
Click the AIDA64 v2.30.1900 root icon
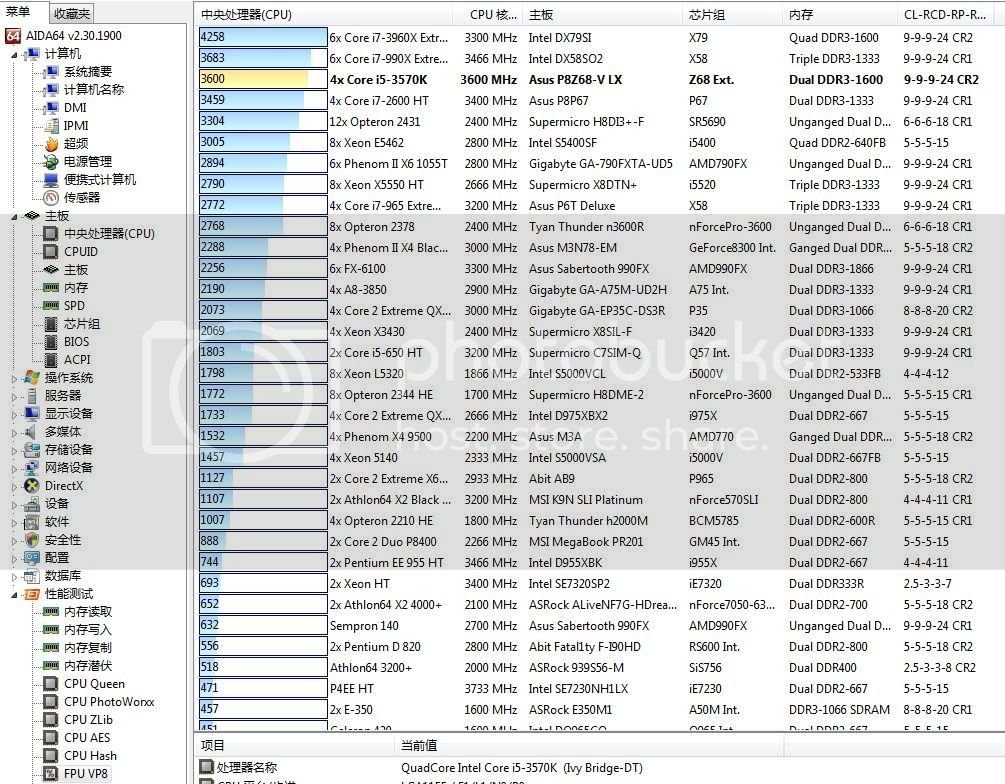(x=14, y=35)
